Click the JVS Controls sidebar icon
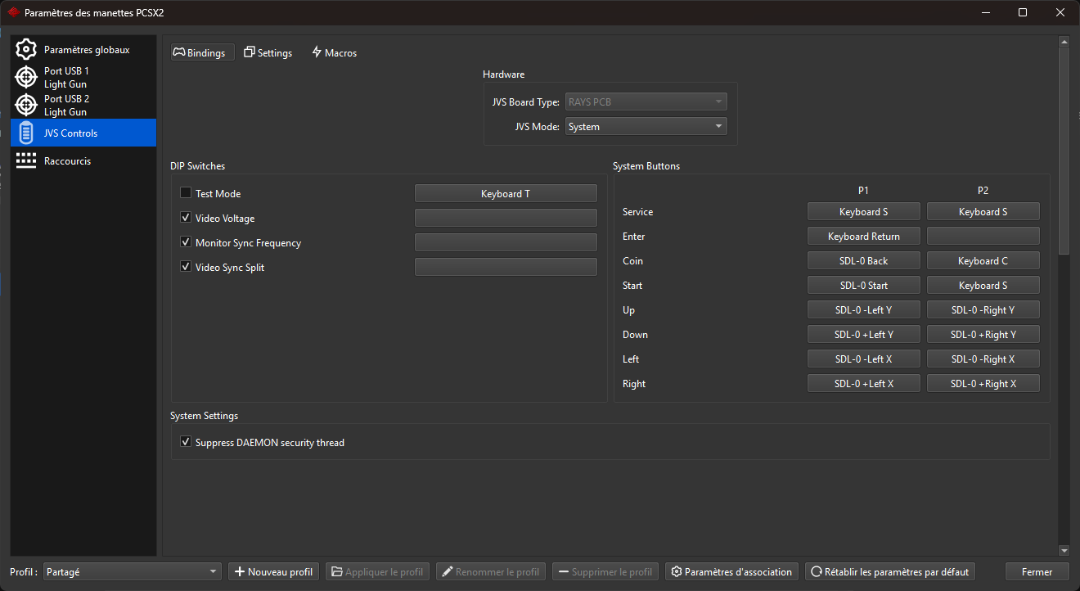The width and height of the screenshot is (1080, 591). [26, 133]
